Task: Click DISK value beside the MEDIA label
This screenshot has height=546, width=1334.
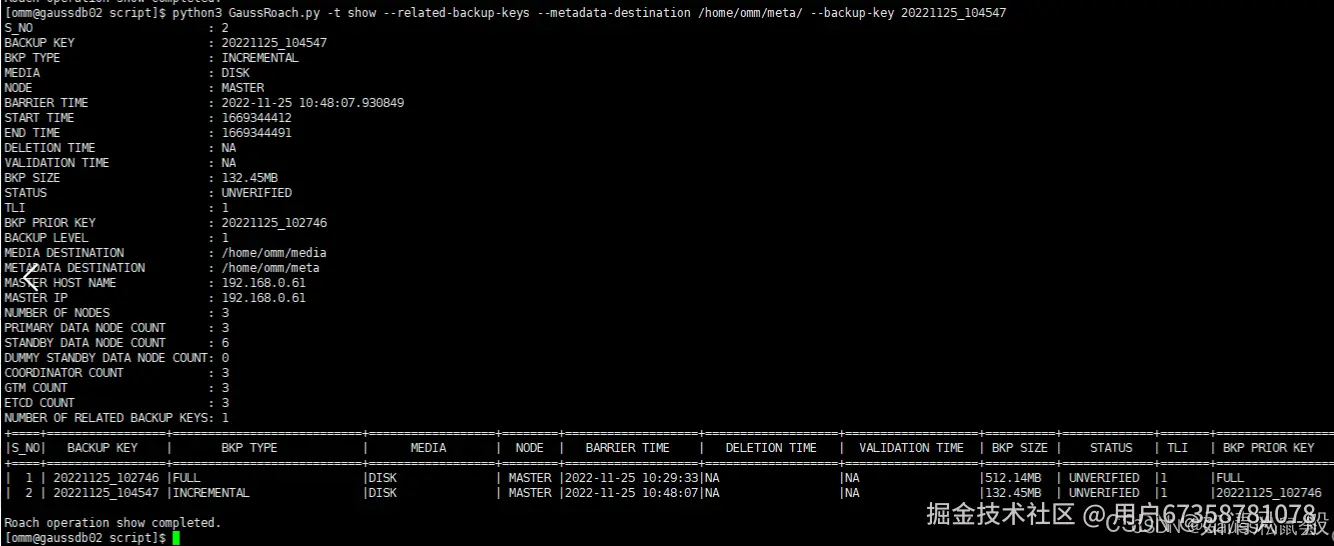Action: [x=235, y=73]
